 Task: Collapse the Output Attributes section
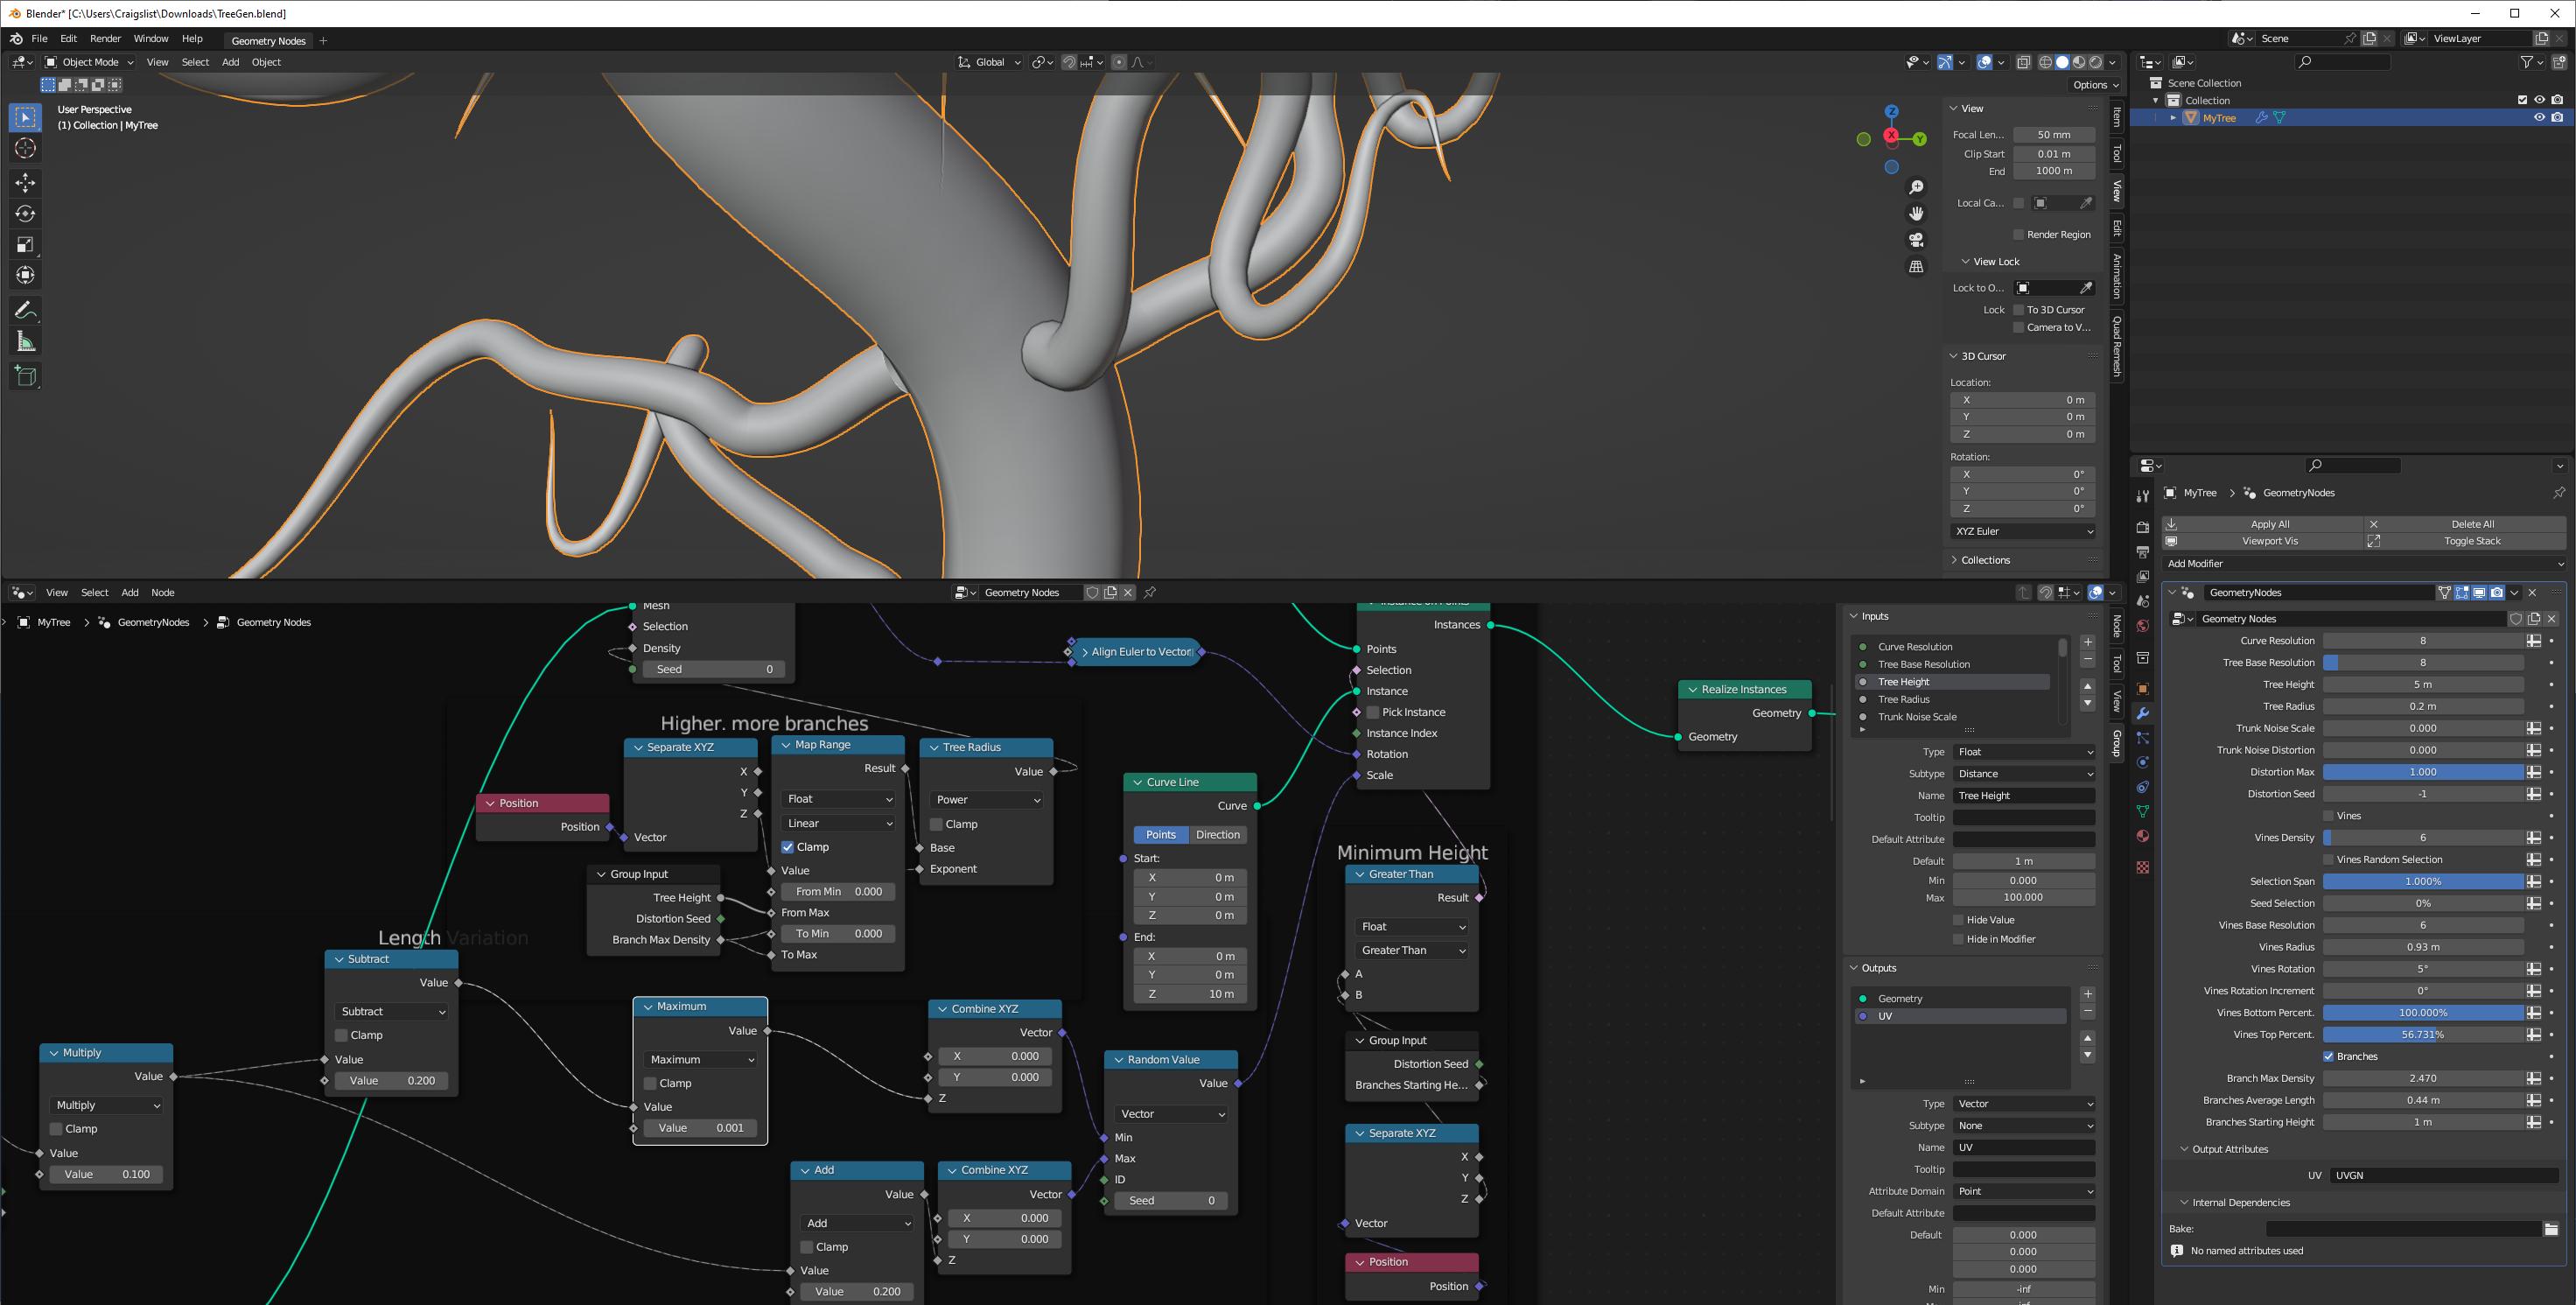[x=2229, y=1149]
